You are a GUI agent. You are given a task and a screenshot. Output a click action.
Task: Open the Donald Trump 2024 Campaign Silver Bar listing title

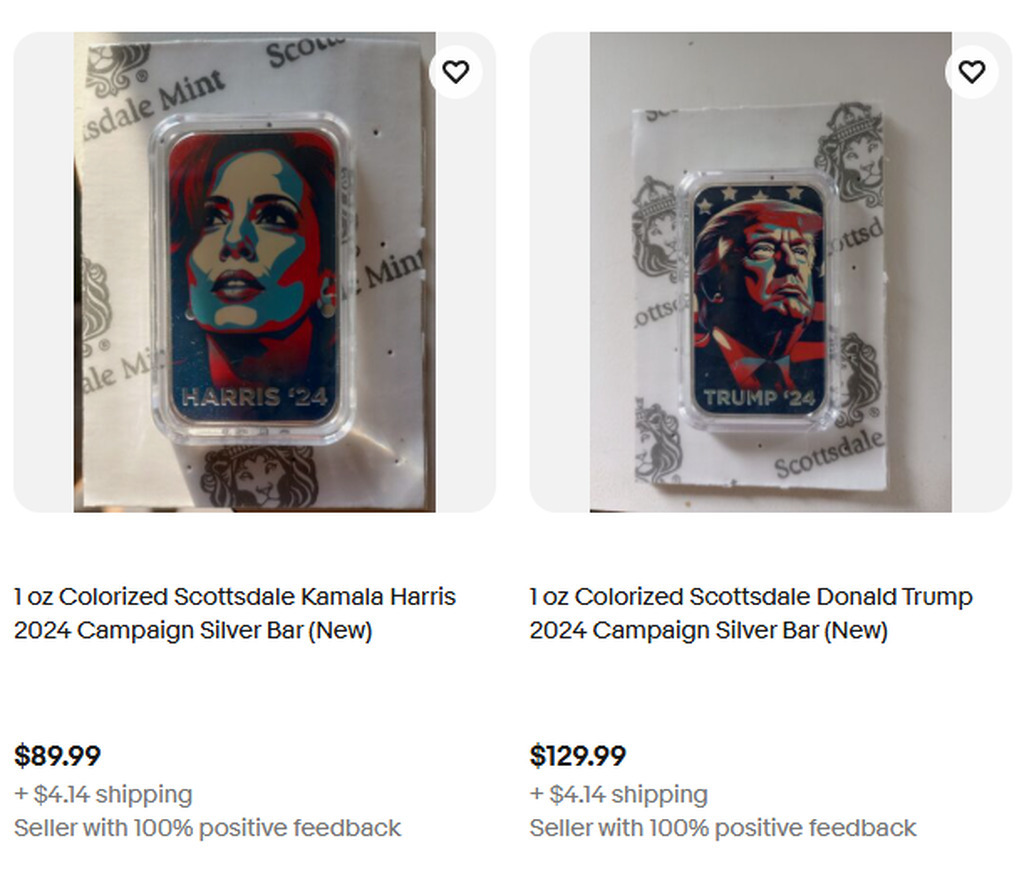pyautogui.click(x=750, y=613)
